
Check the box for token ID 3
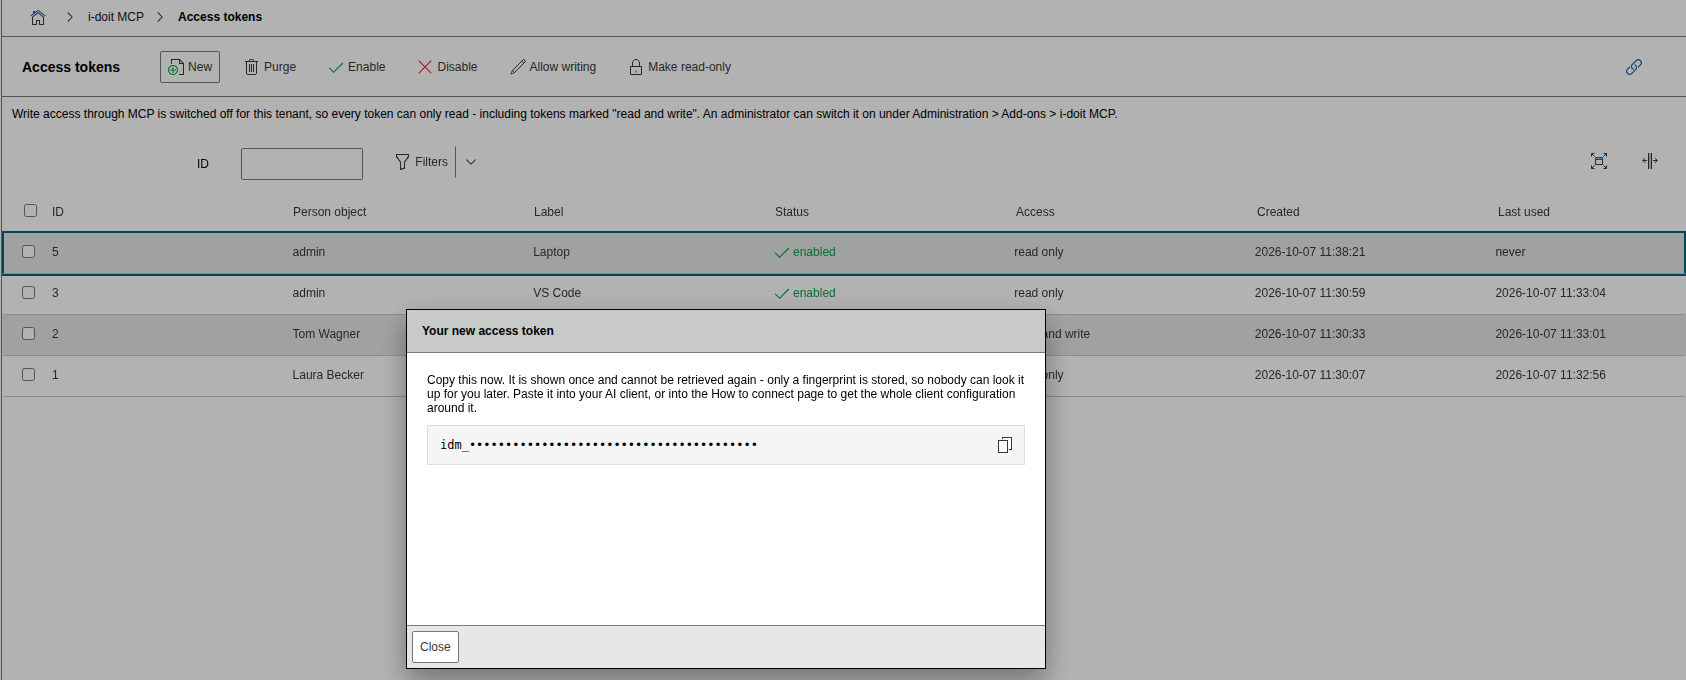coord(29,293)
